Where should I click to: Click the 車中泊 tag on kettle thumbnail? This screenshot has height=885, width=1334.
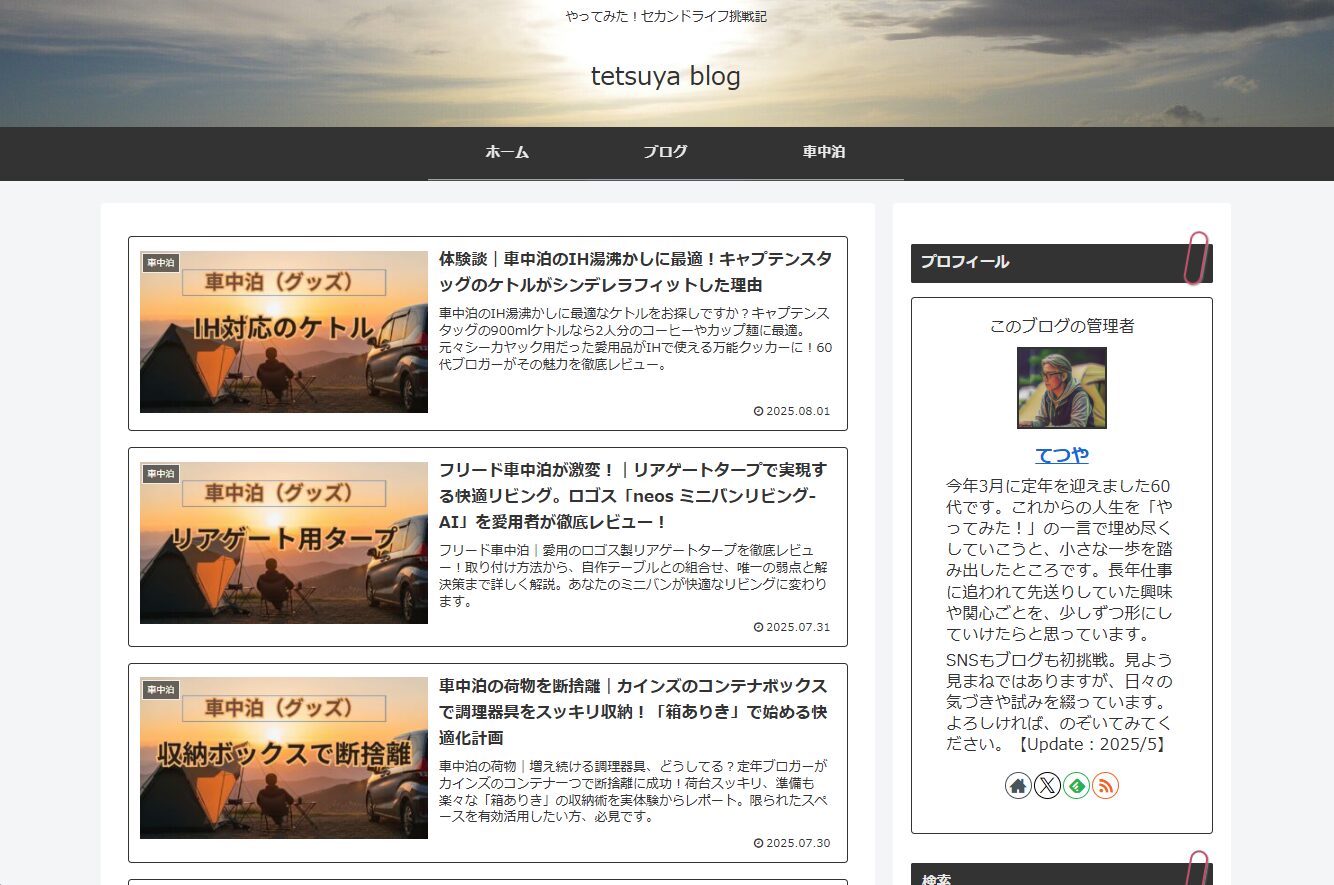coord(160,263)
